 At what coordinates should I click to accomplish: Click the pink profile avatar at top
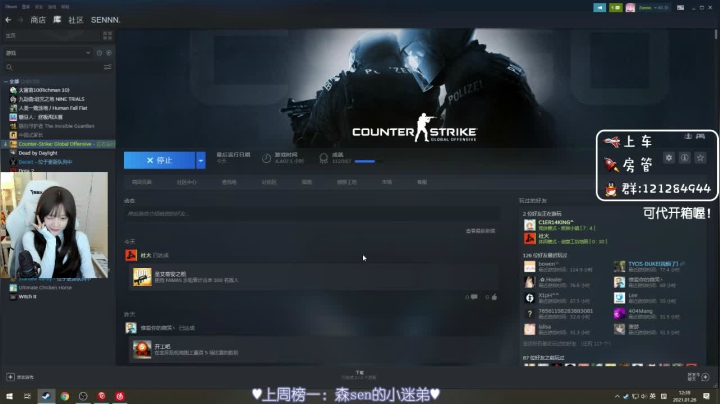coord(630,7)
